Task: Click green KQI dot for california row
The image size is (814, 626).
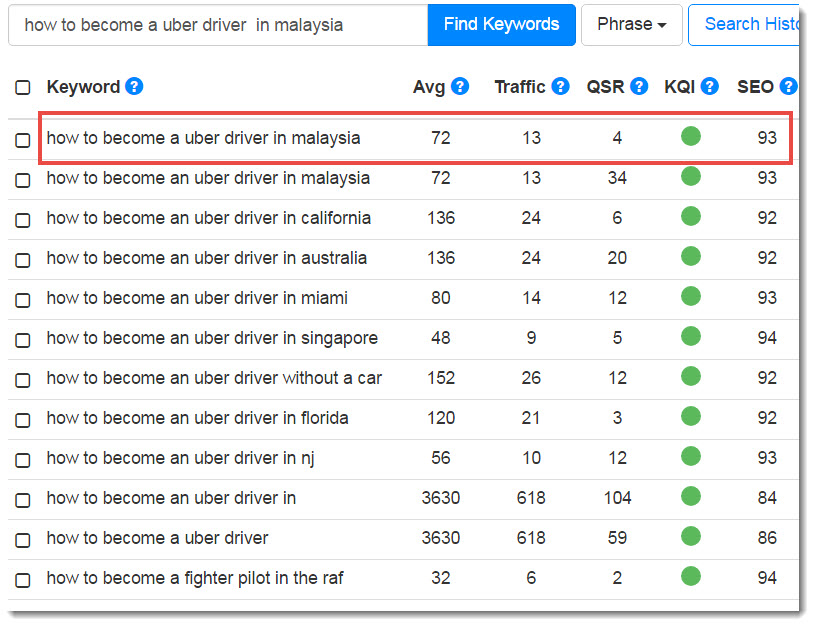Action: 691,216
